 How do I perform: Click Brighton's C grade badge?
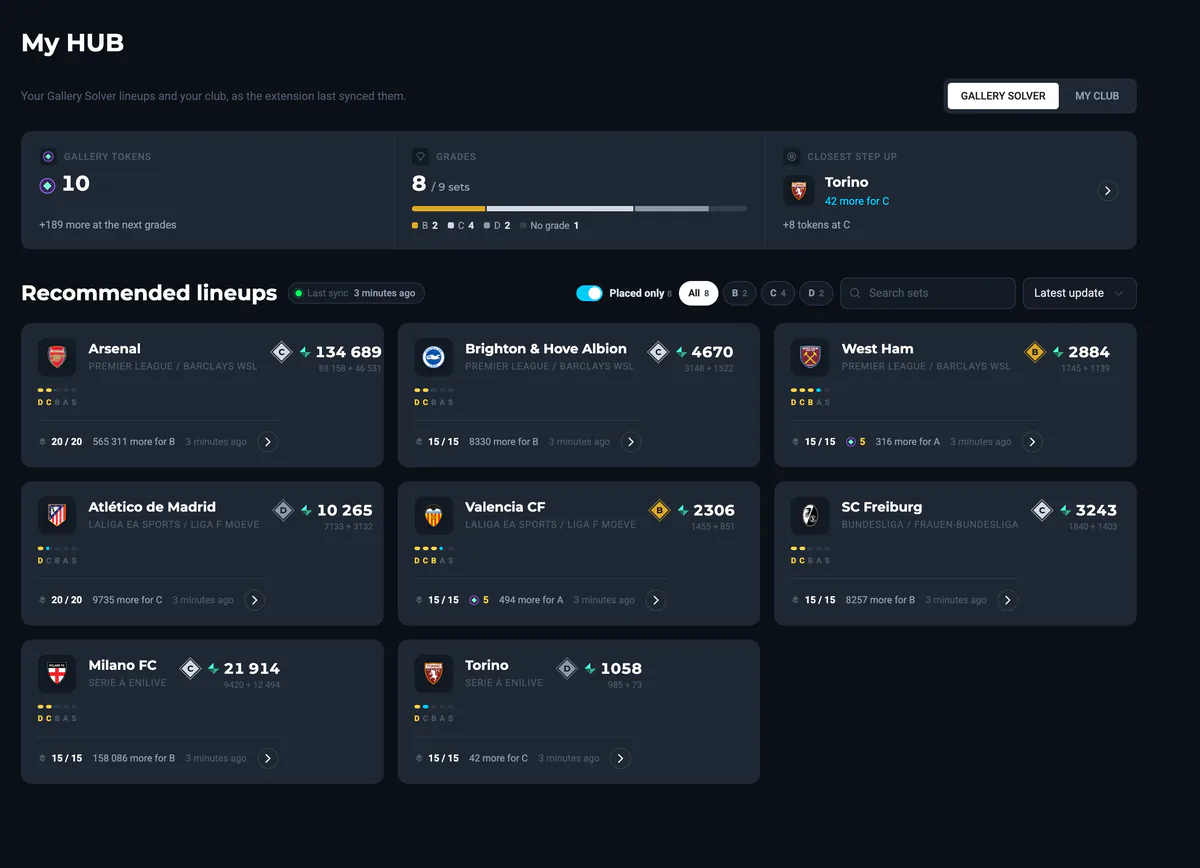point(658,352)
